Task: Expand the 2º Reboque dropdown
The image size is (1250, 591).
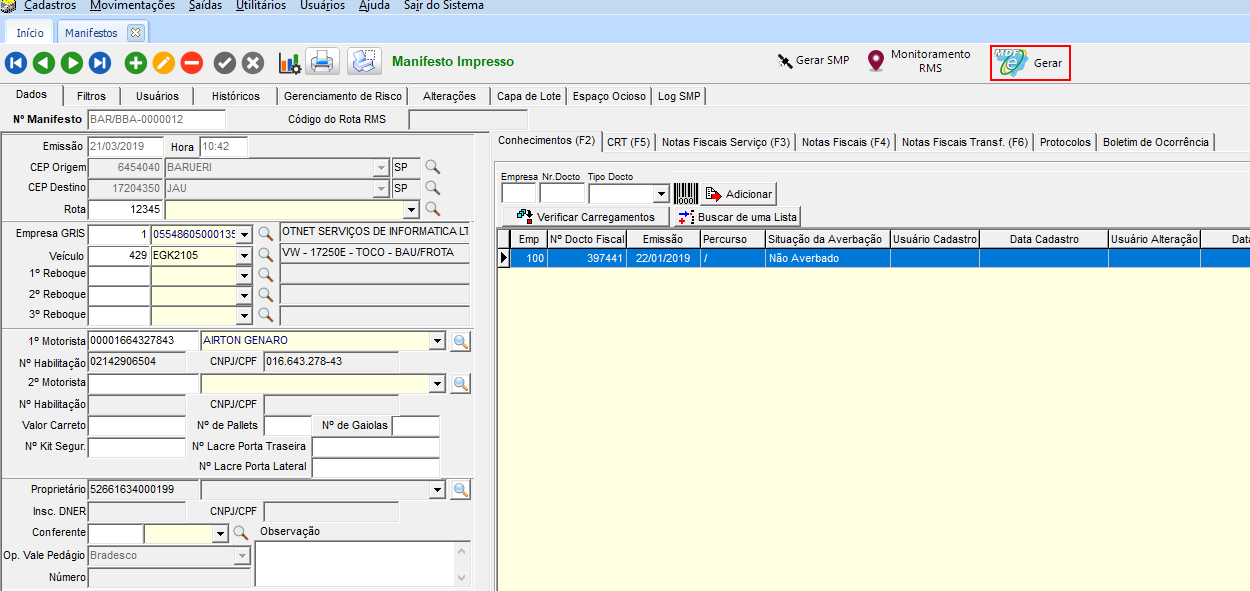Action: coord(244,295)
